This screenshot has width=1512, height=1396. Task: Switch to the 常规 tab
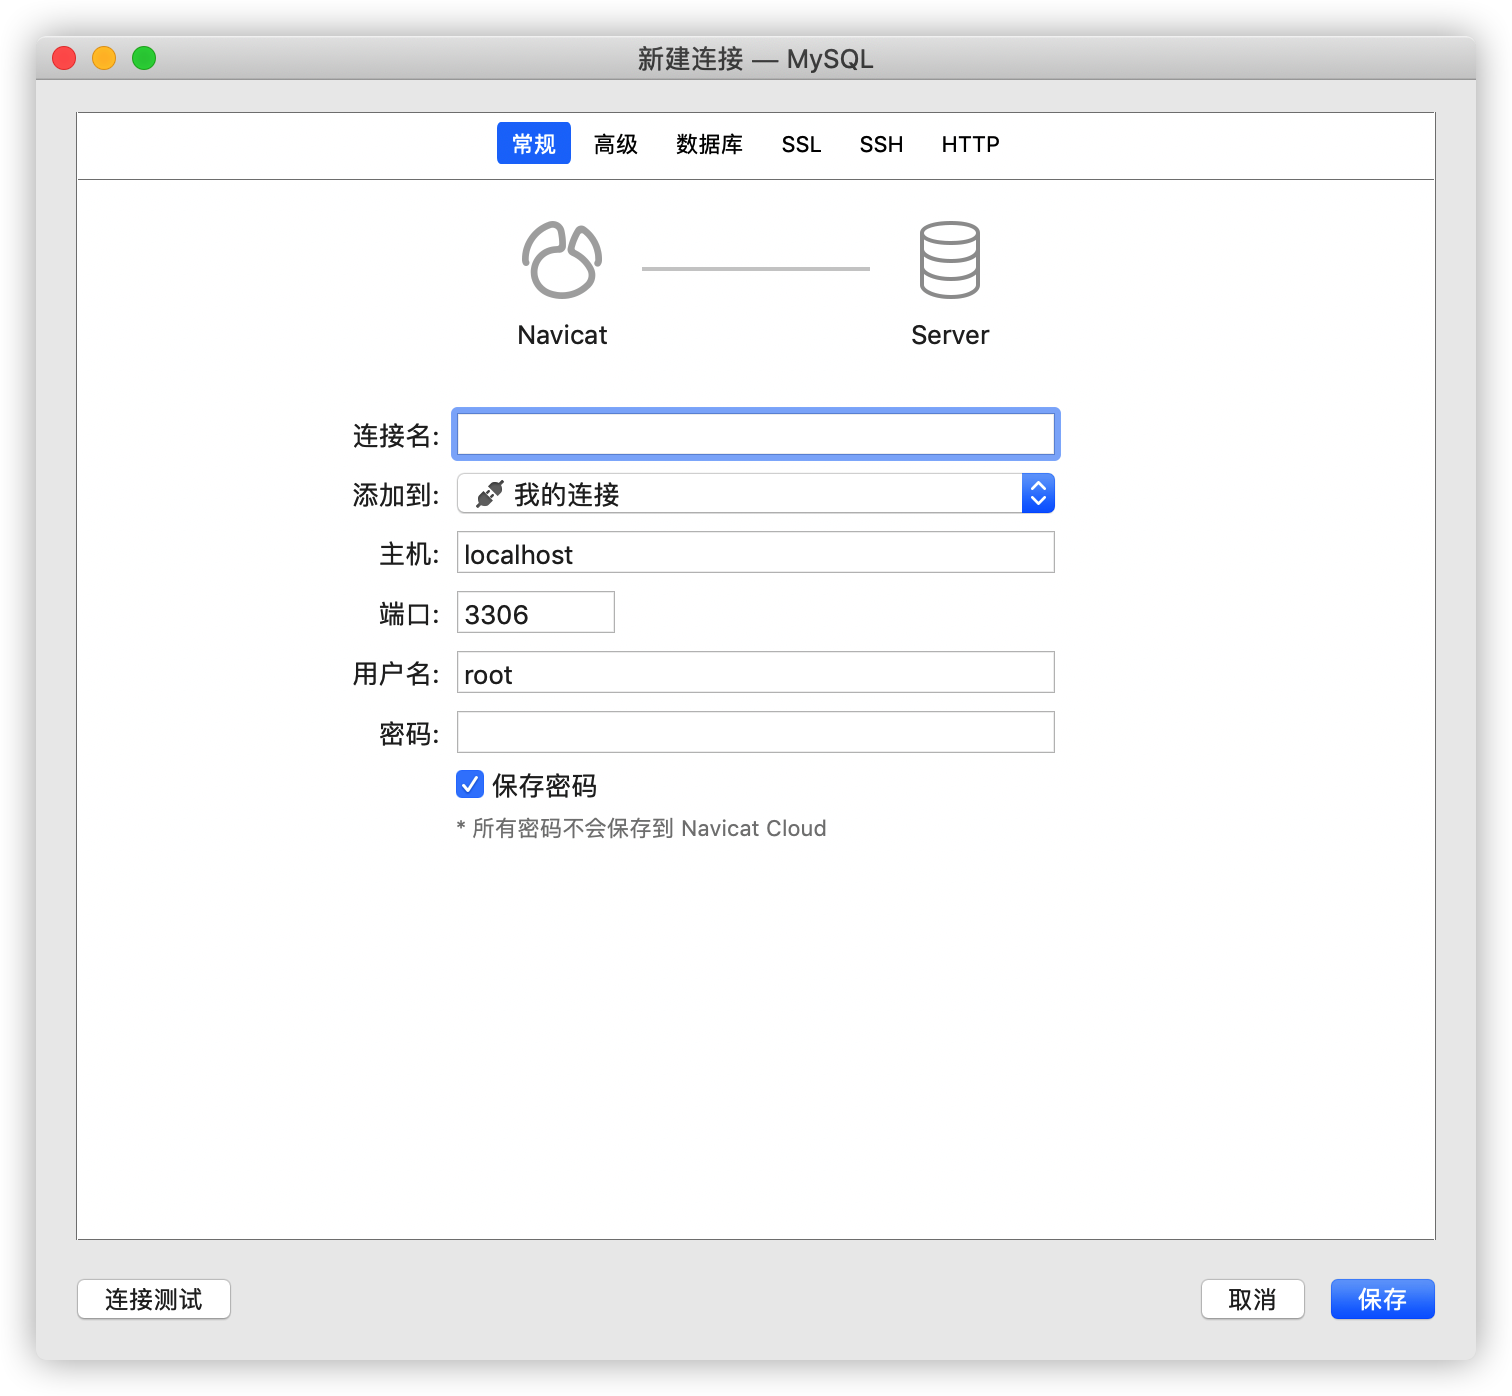tap(533, 144)
